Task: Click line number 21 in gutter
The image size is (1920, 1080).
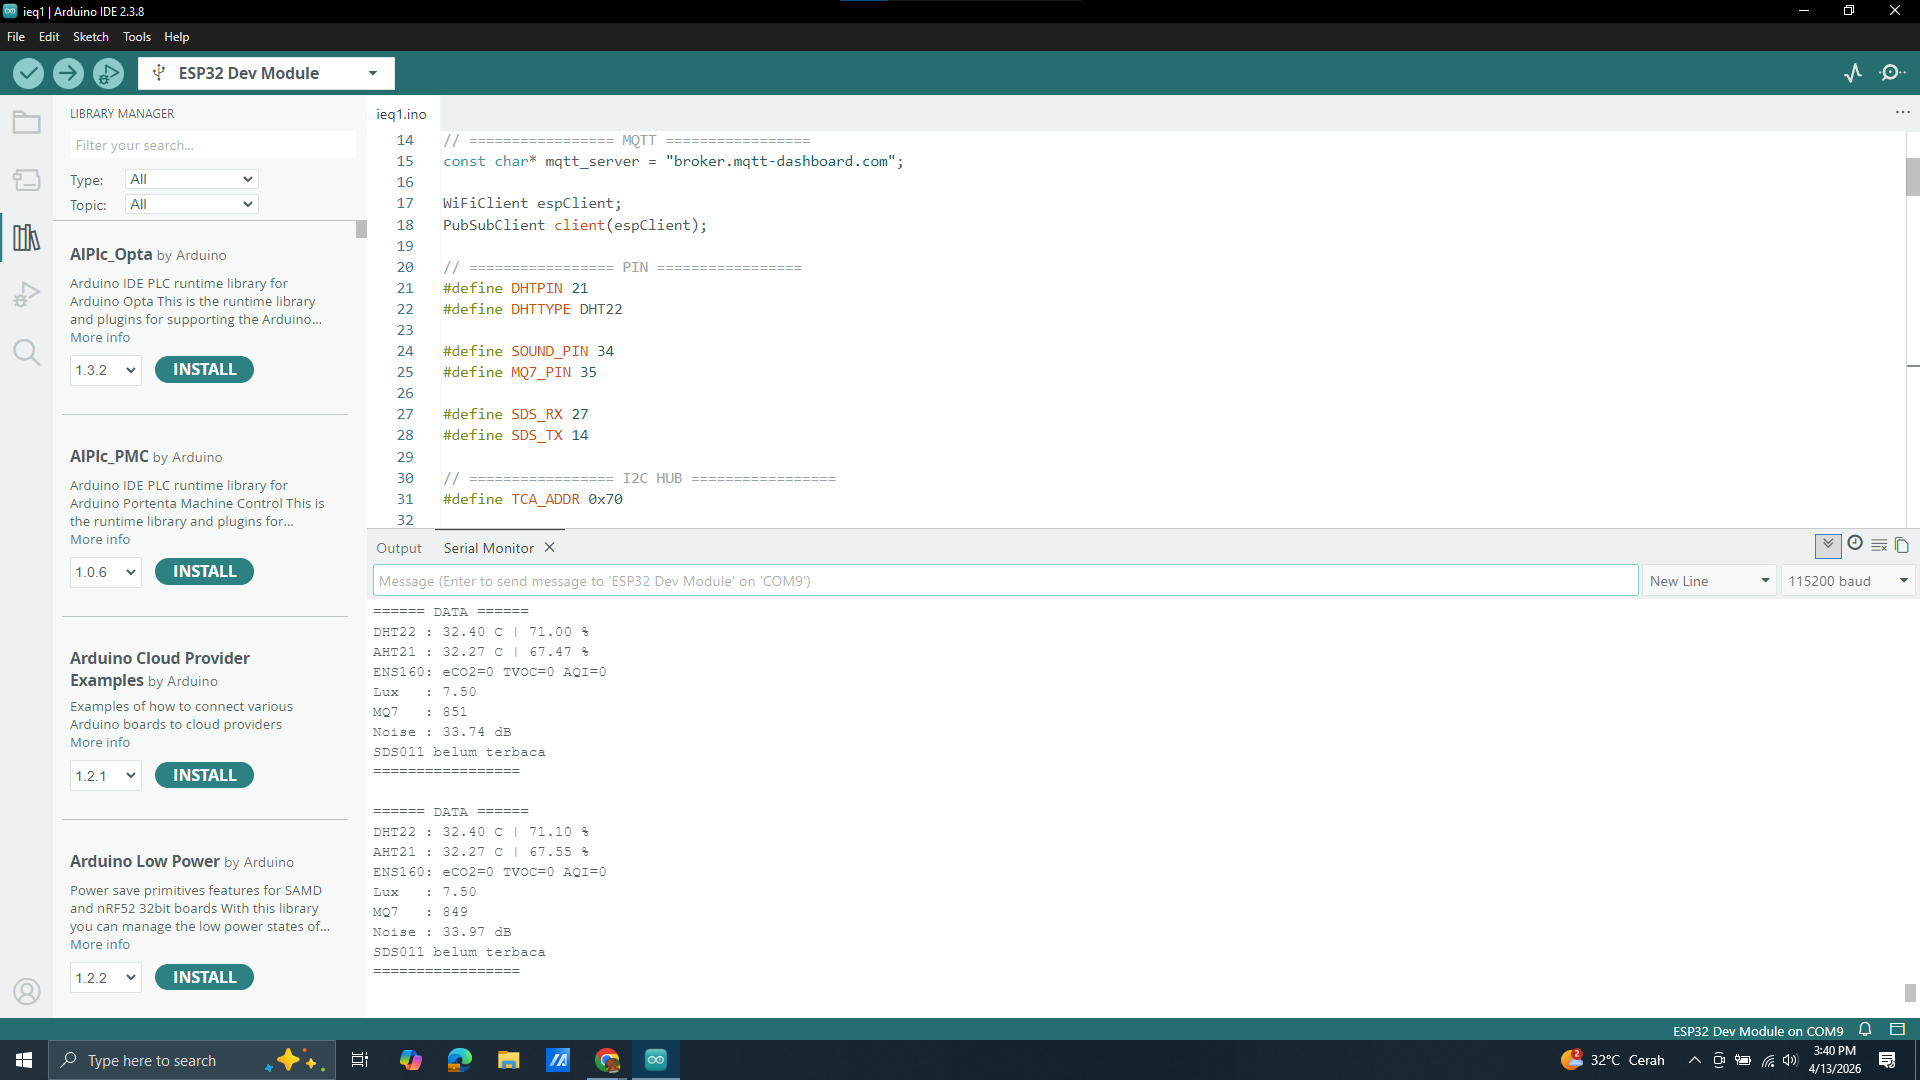Action: (x=405, y=288)
